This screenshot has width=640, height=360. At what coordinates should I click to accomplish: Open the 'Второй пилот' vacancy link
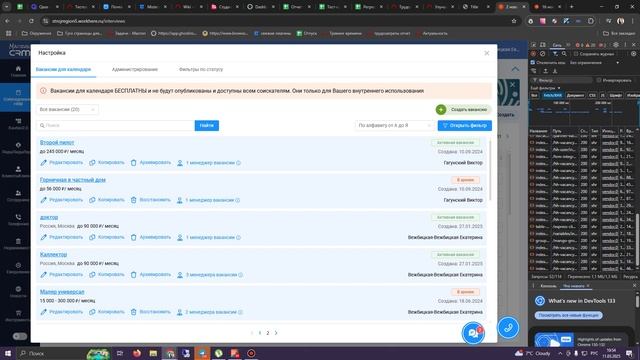coord(57,142)
